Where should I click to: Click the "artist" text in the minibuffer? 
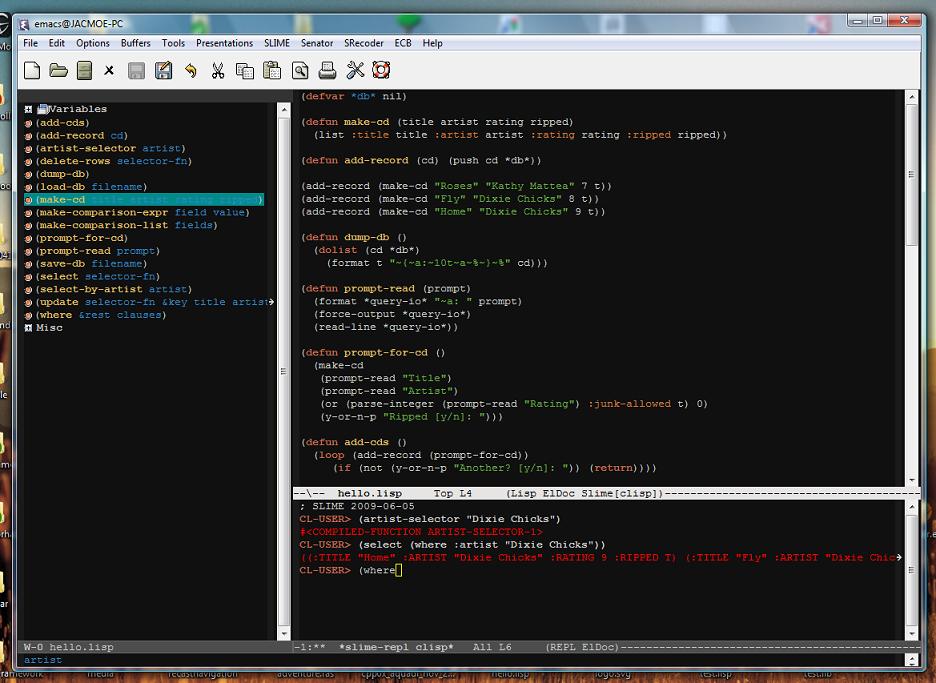pyautogui.click(x=43, y=660)
